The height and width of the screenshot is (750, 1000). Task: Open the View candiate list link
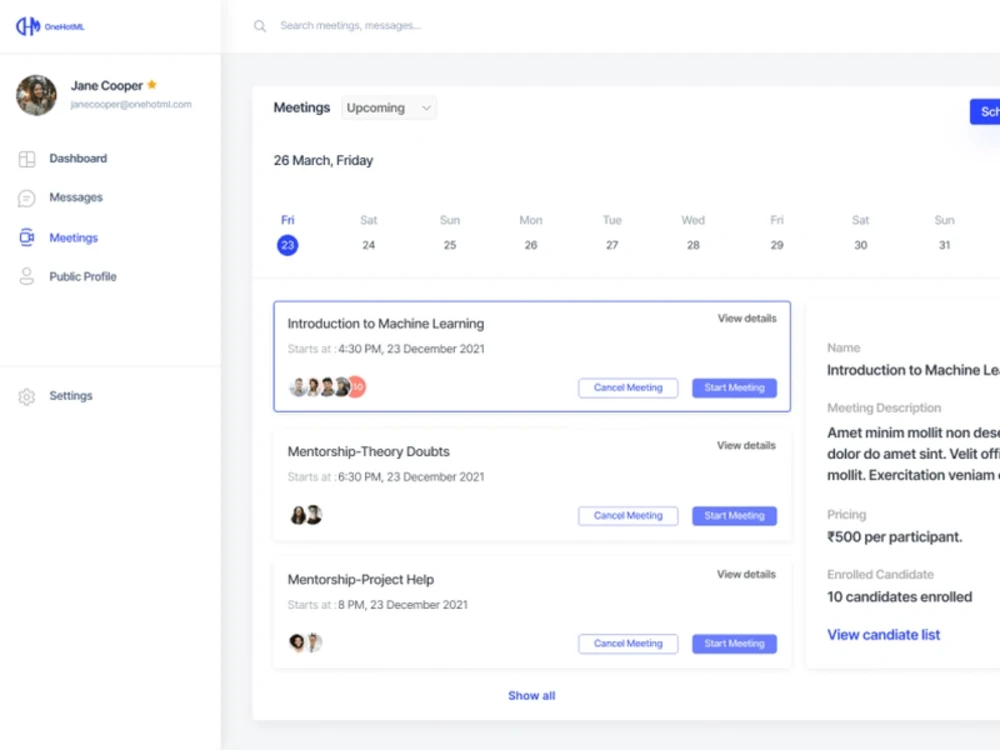click(x=883, y=635)
